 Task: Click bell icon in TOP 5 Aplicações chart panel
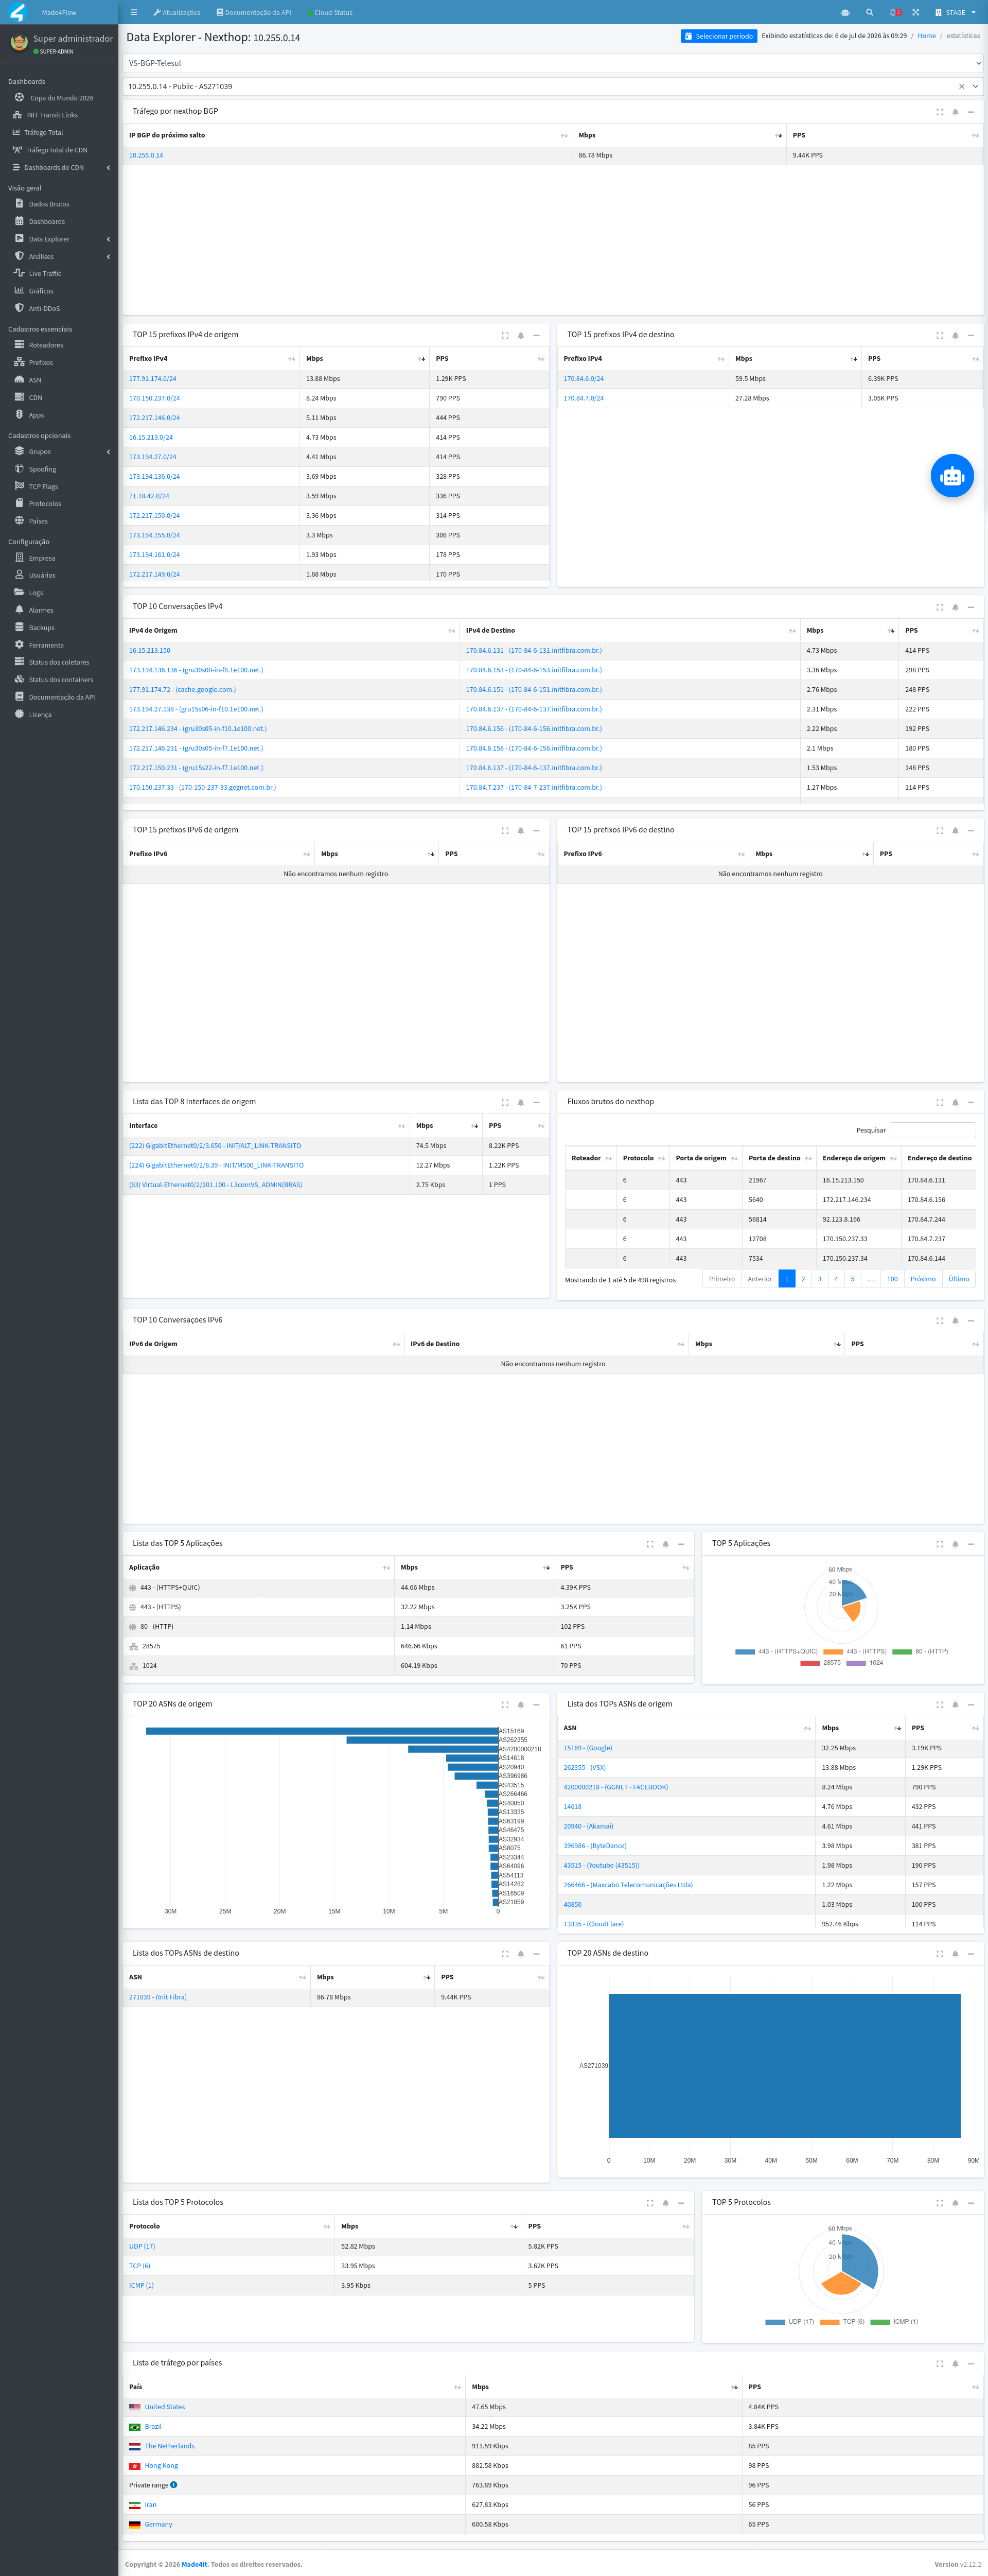pyautogui.click(x=955, y=1544)
